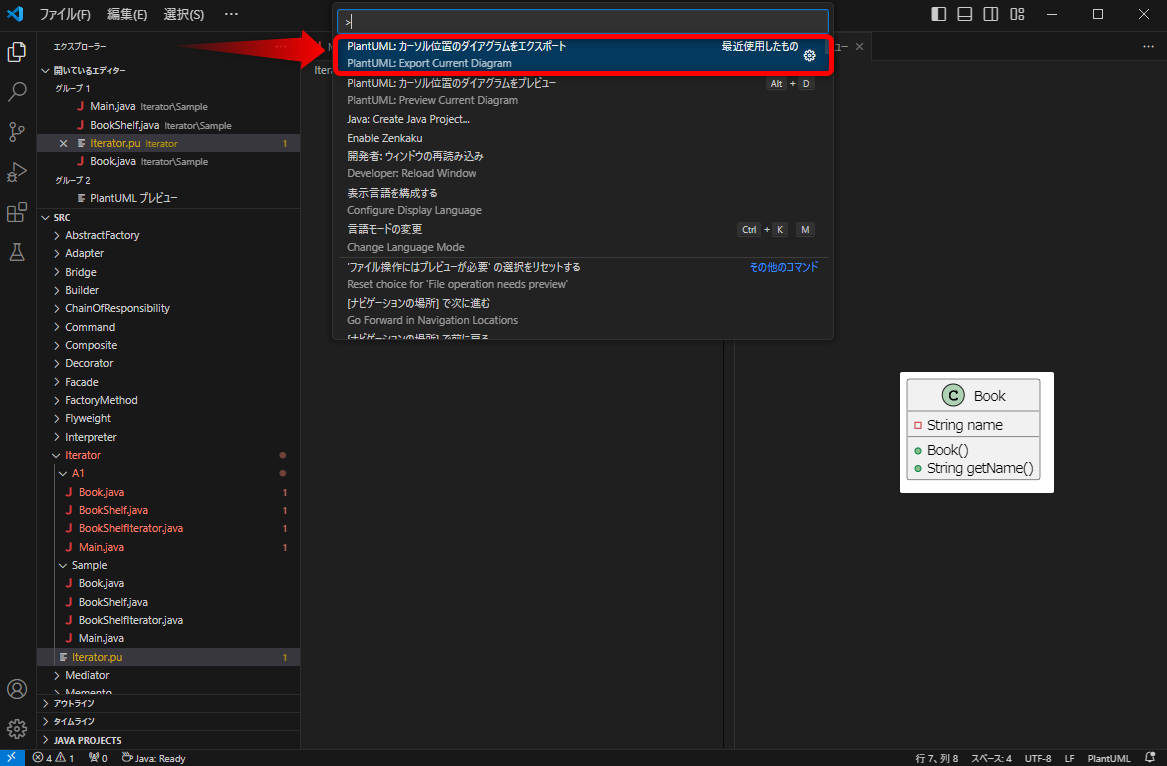The width and height of the screenshot is (1167, 766).
Task: Open the Source Control icon
Action: tap(16, 131)
